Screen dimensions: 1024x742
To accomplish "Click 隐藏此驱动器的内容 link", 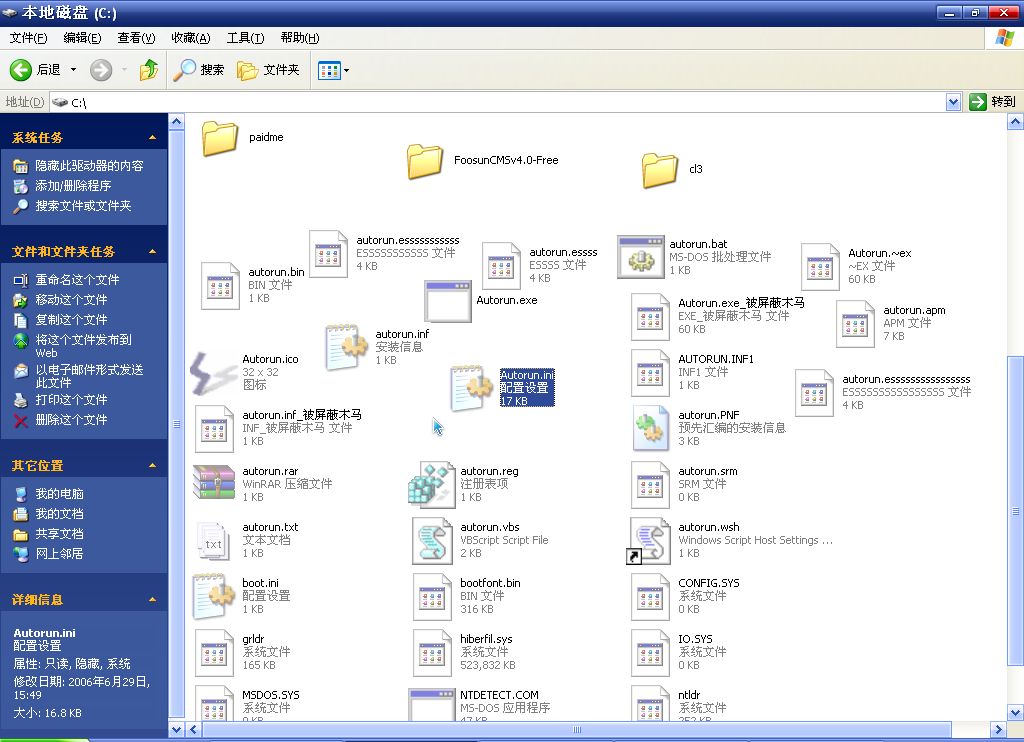I will tap(89, 166).
